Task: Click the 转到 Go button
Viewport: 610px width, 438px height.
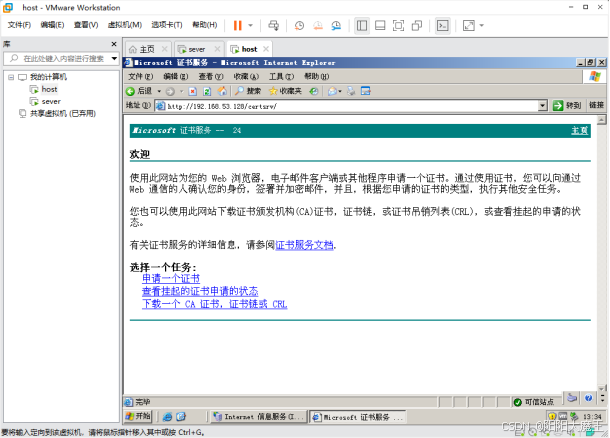Action: tap(567, 106)
